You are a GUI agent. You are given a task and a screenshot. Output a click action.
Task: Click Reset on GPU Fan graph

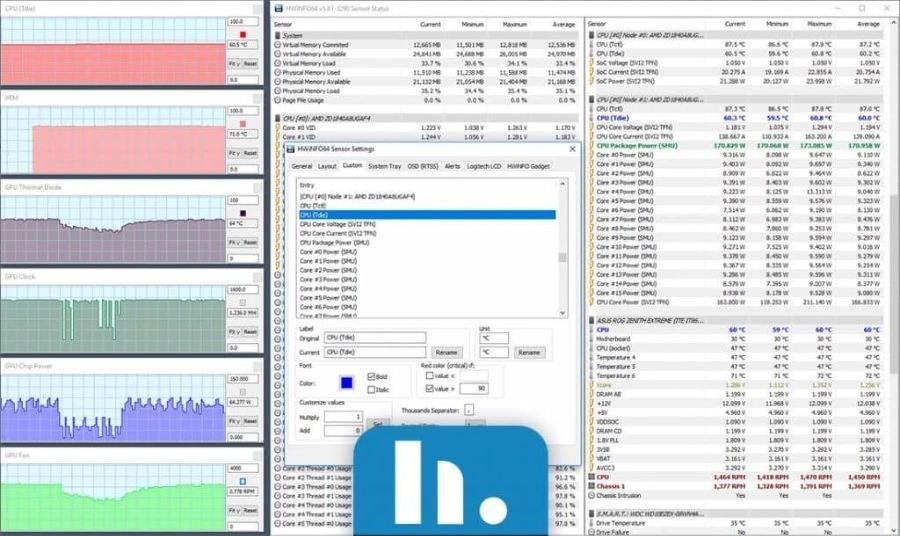click(250, 510)
